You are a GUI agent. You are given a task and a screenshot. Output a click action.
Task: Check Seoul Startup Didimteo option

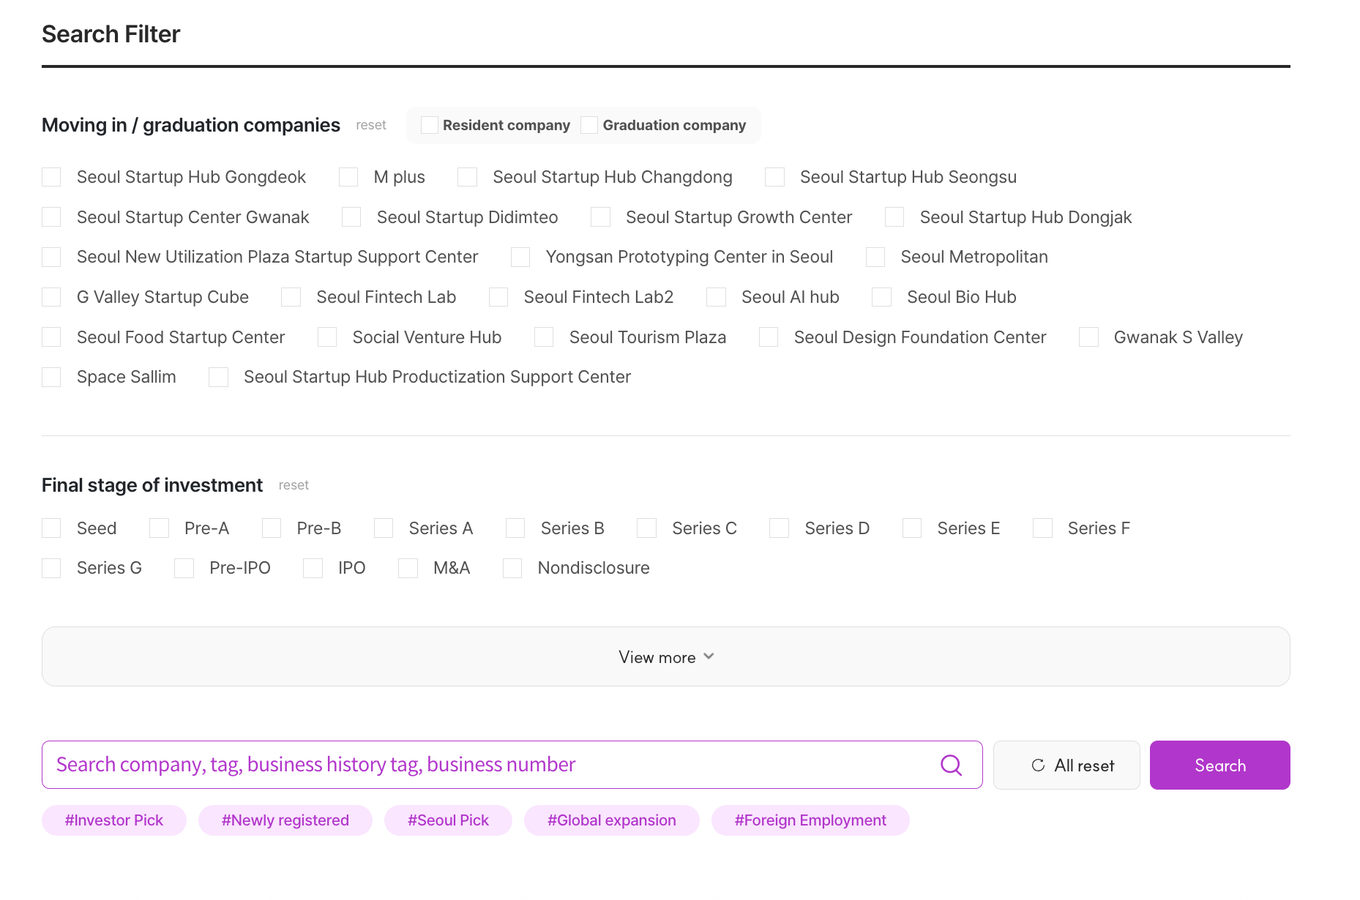point(351,217)
